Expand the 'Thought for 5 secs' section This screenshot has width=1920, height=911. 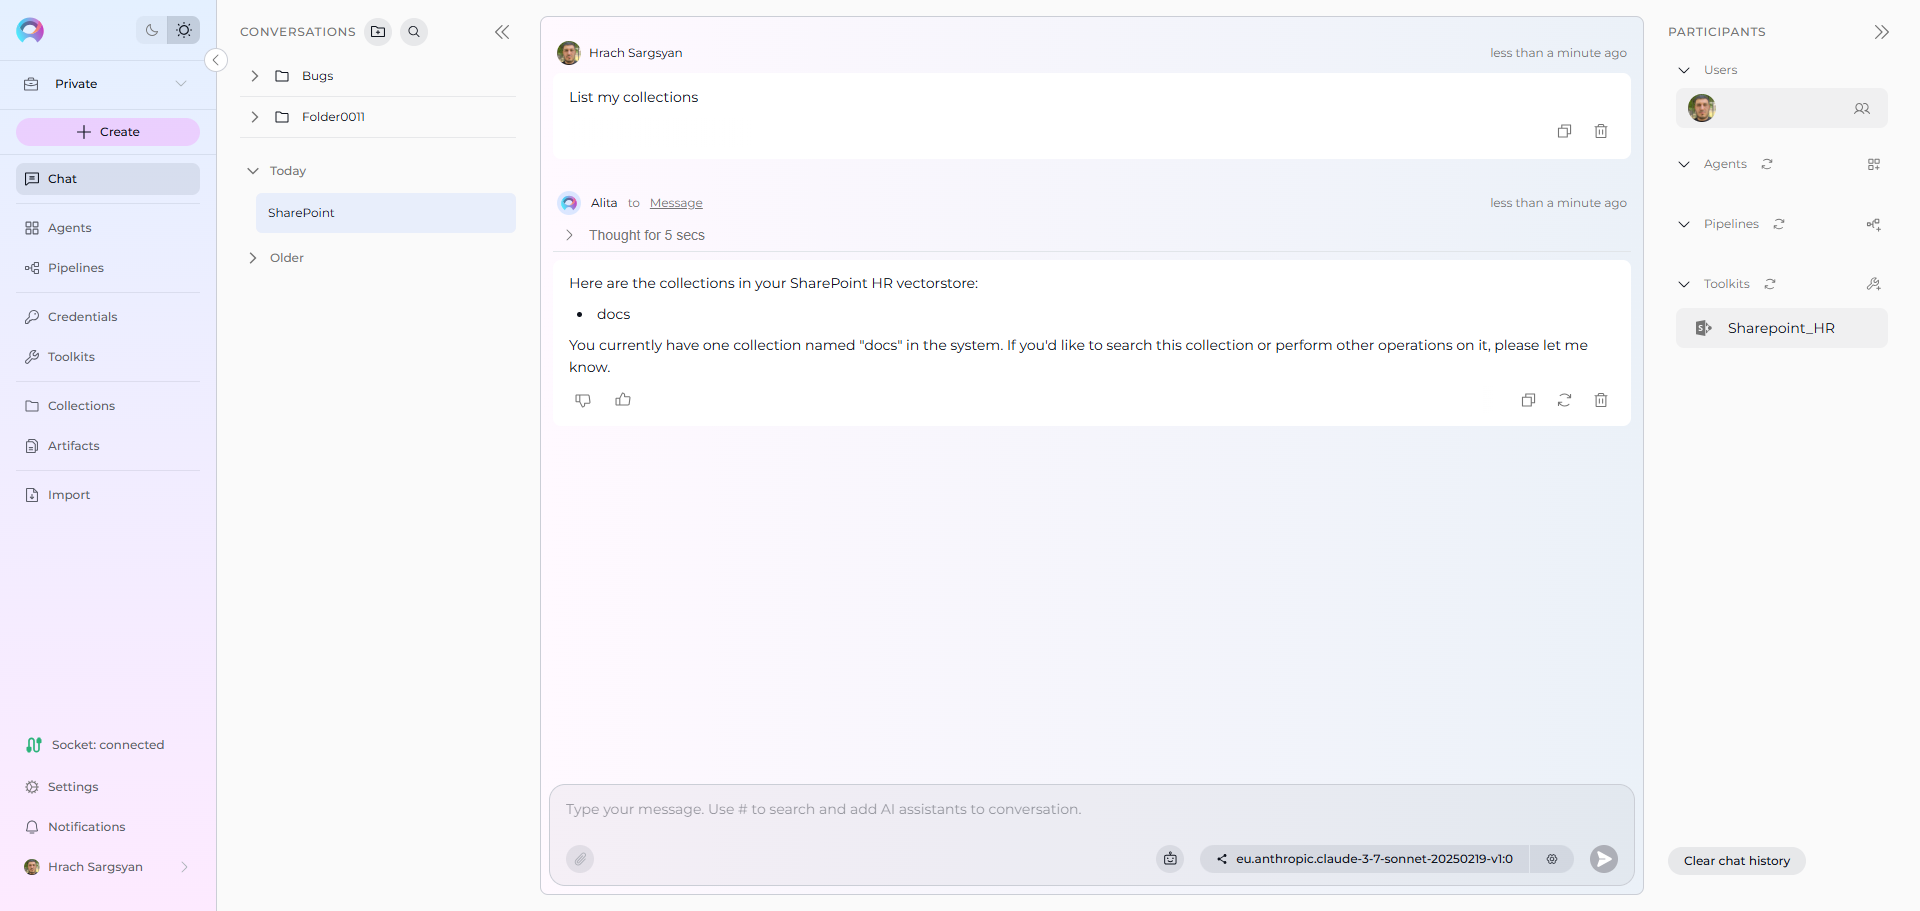569,235
